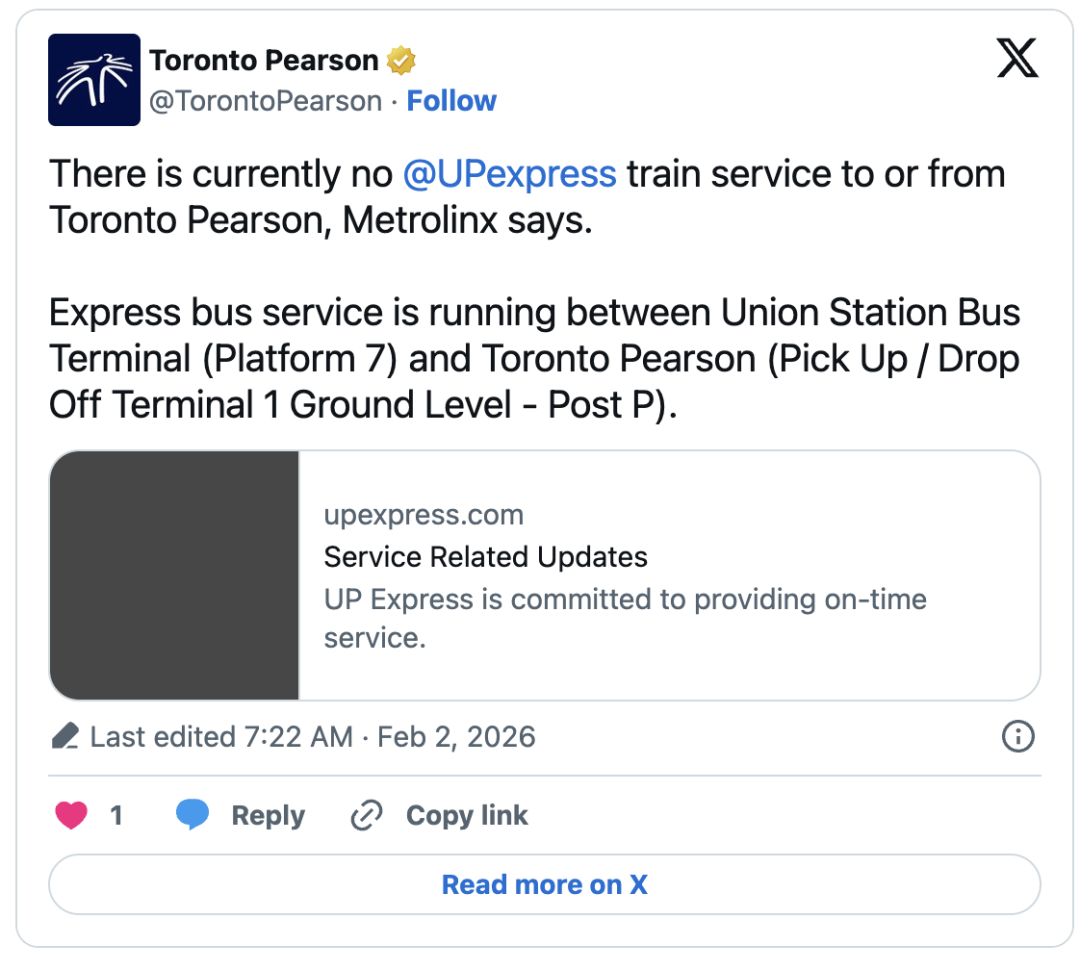Open the X logo icon

click(1018, 61)
